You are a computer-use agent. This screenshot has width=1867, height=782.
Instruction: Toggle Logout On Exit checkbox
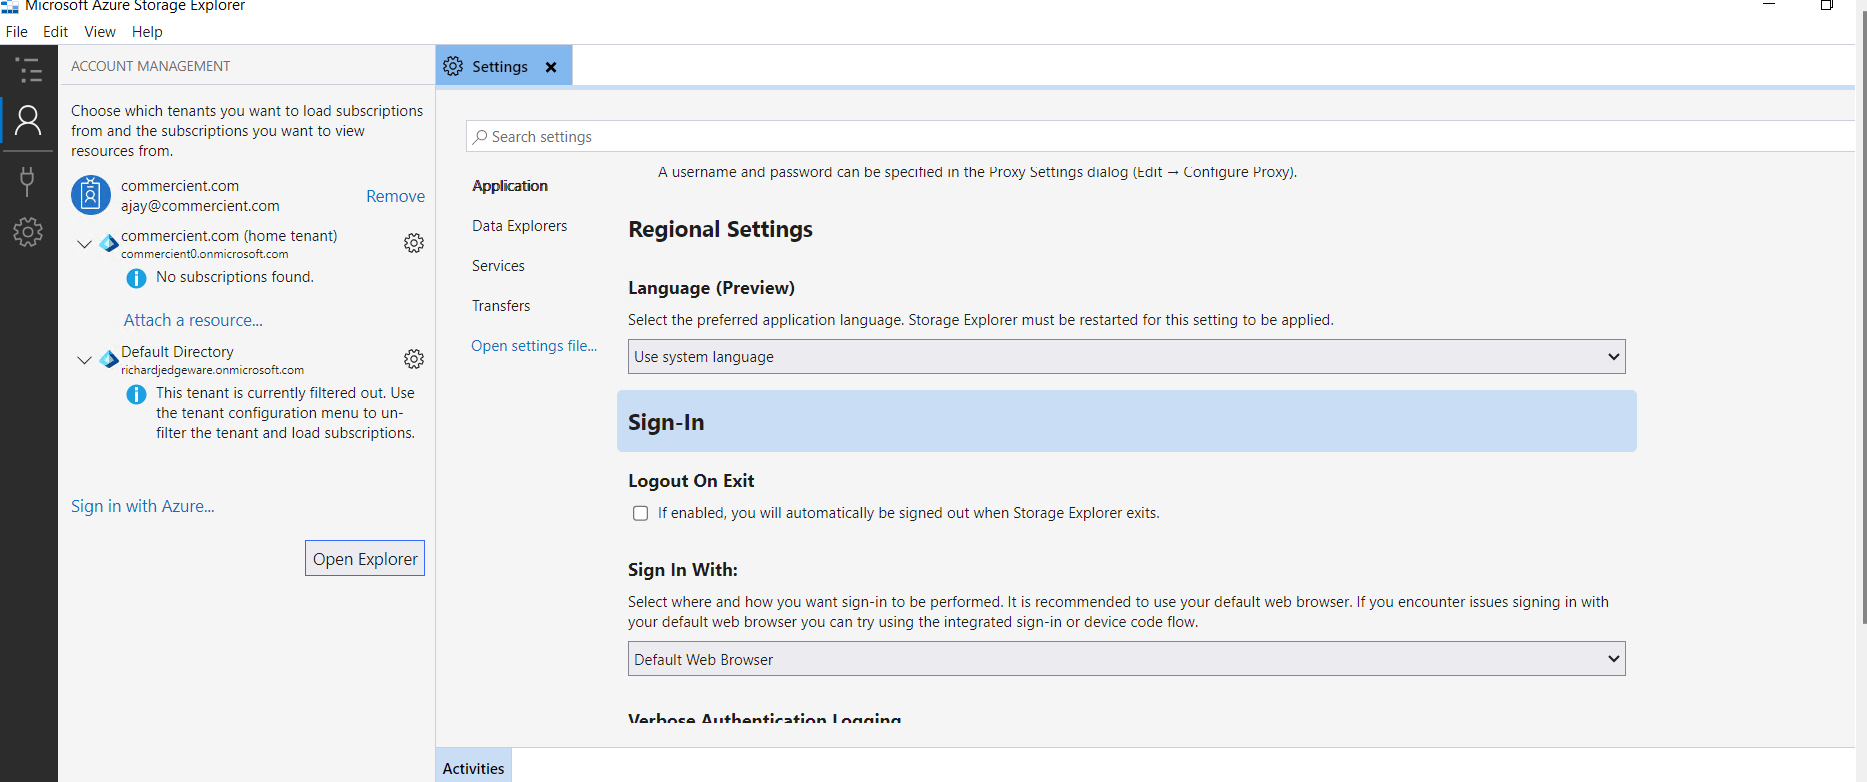[x=640, y=513]
